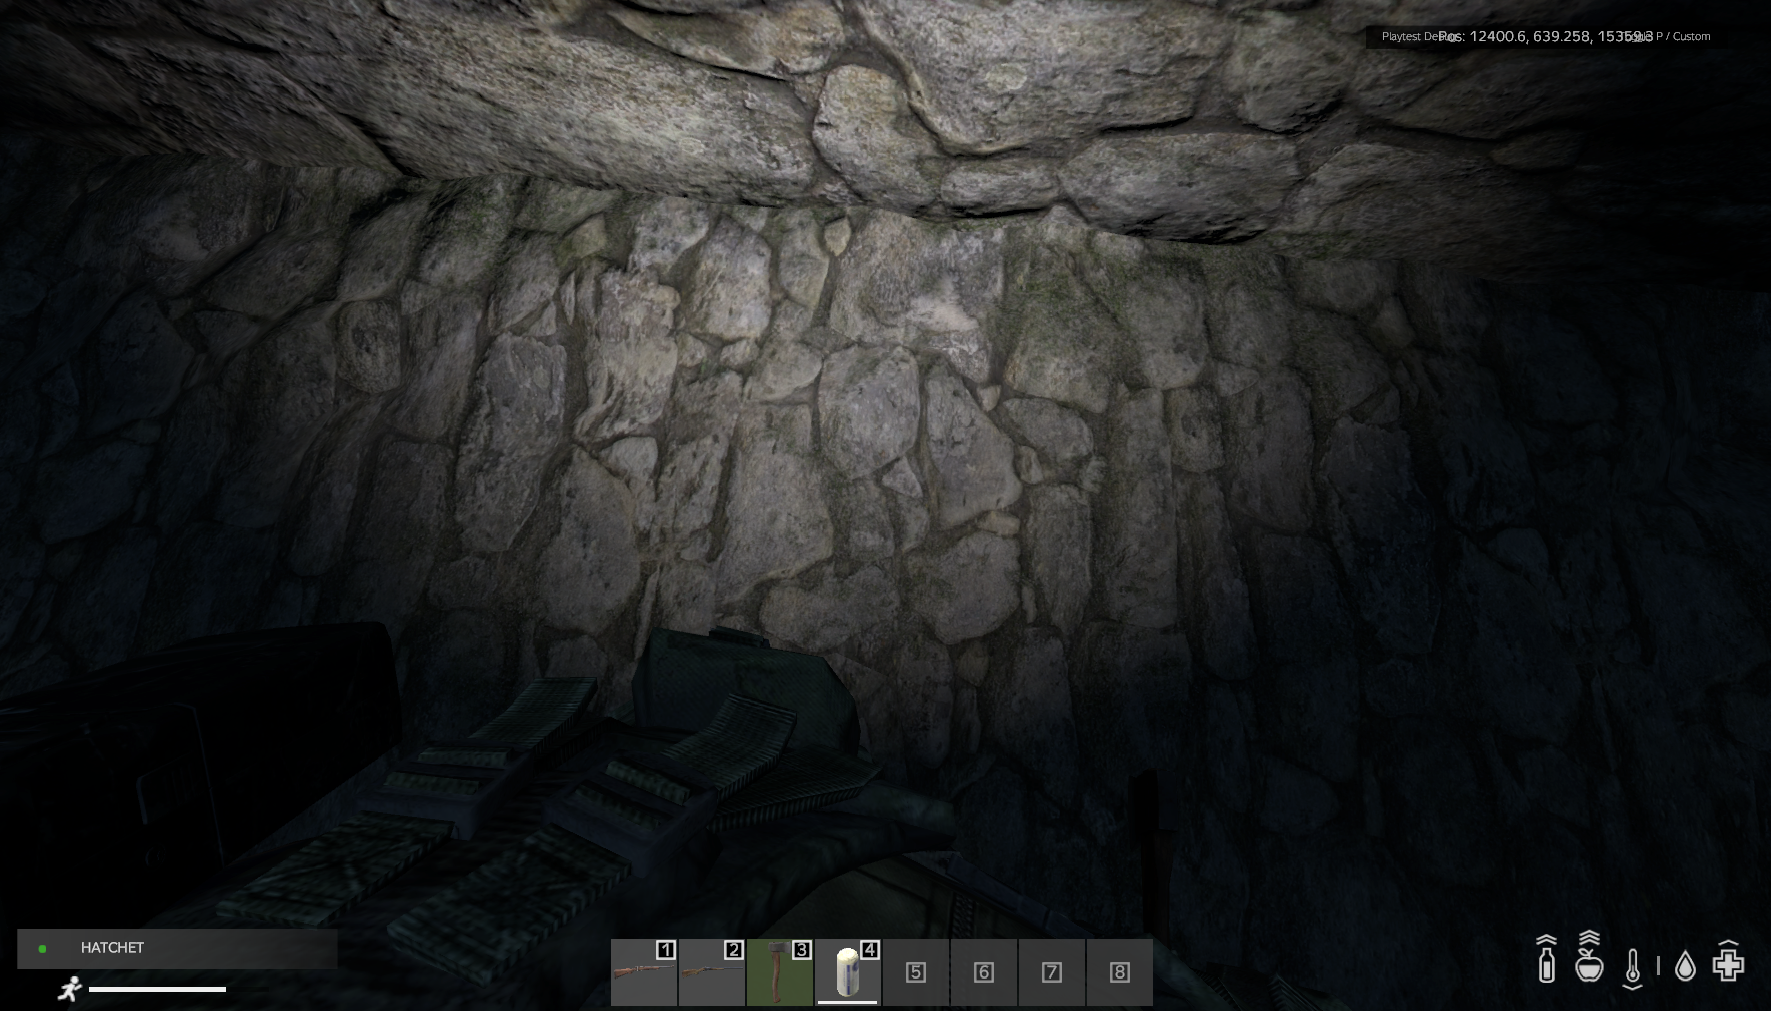
Task: Click empty hotbar slot 5
Action: (x=916, y=972)
